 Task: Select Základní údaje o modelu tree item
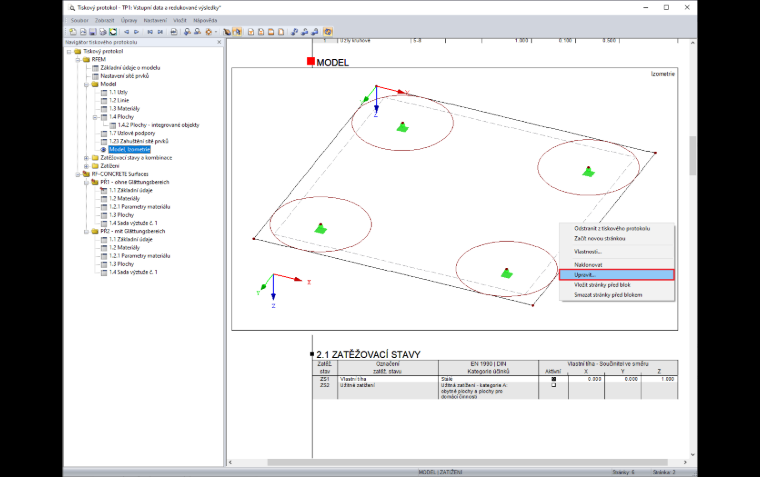coord(130,68)
